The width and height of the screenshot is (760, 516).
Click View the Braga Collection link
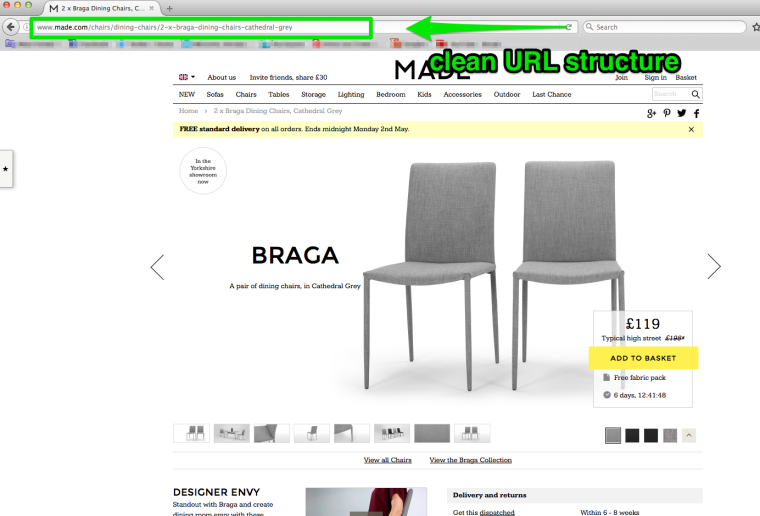pyautogui.click(x=470, y=460)
